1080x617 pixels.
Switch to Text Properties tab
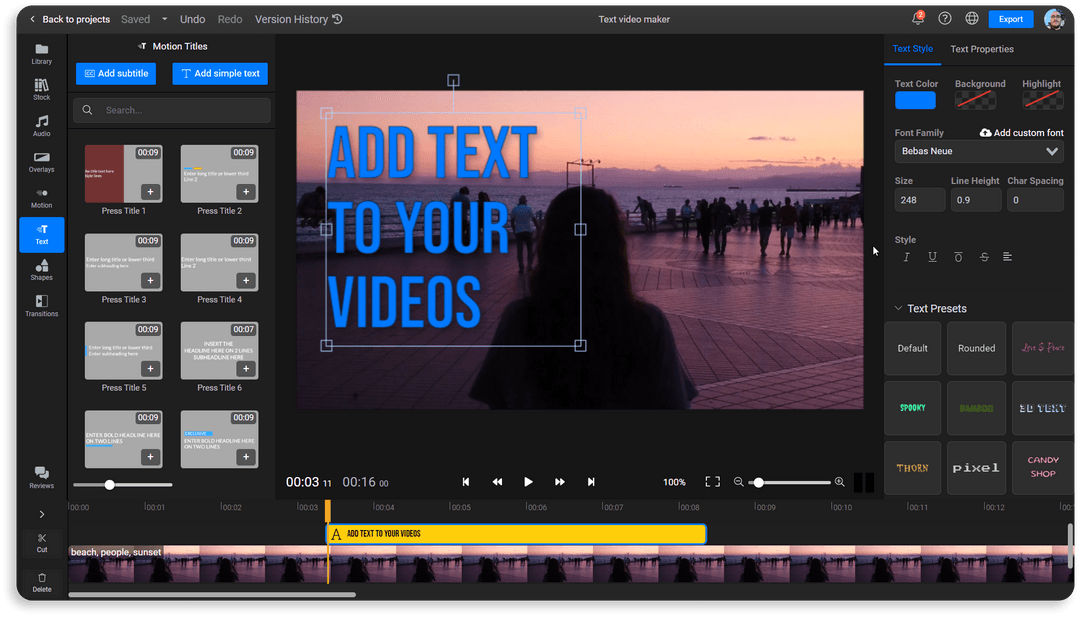click(x=982, y=49)
